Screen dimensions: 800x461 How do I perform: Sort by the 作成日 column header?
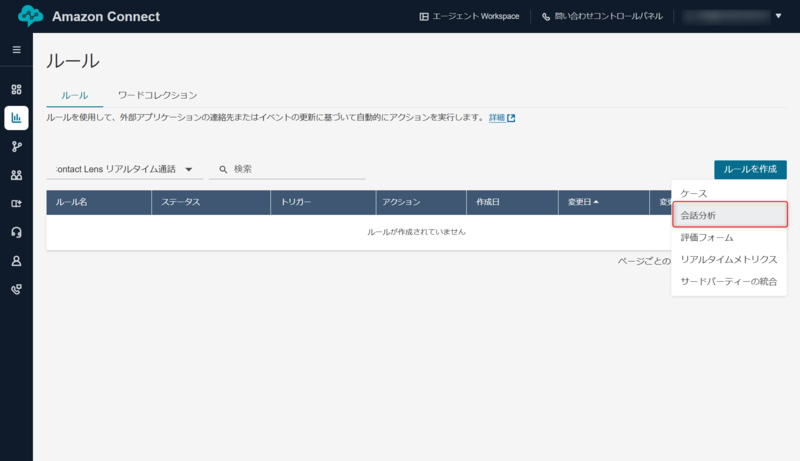(x=512, y=202)
